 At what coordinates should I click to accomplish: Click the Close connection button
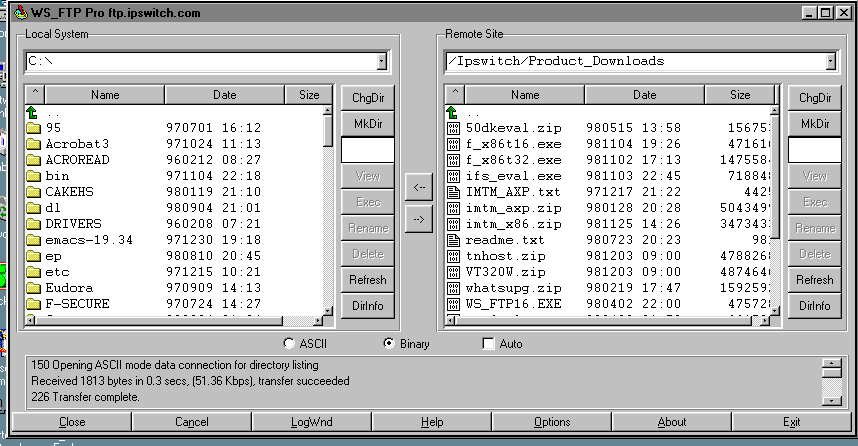click(72, 422)
